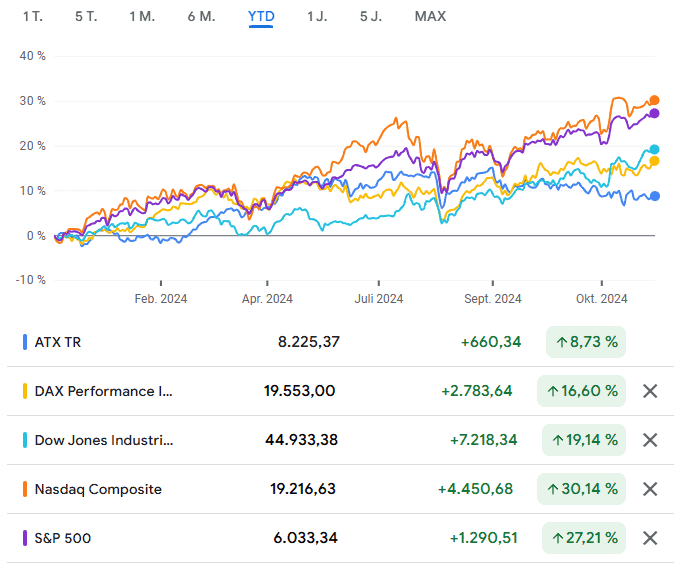The height and width of the screenshot is (572, 691).
Task: Click the purple S&P 500 endpoint dot
Action: 654,113
